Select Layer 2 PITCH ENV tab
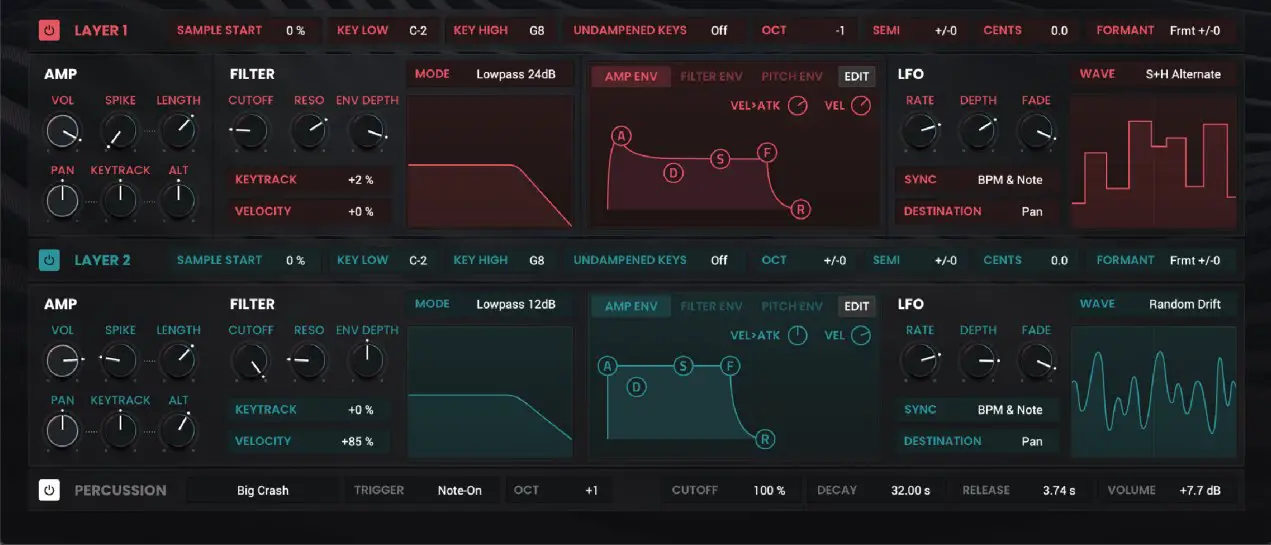Image resolution: width=1271 pixels, height=545 pixels. click(792, 307)
